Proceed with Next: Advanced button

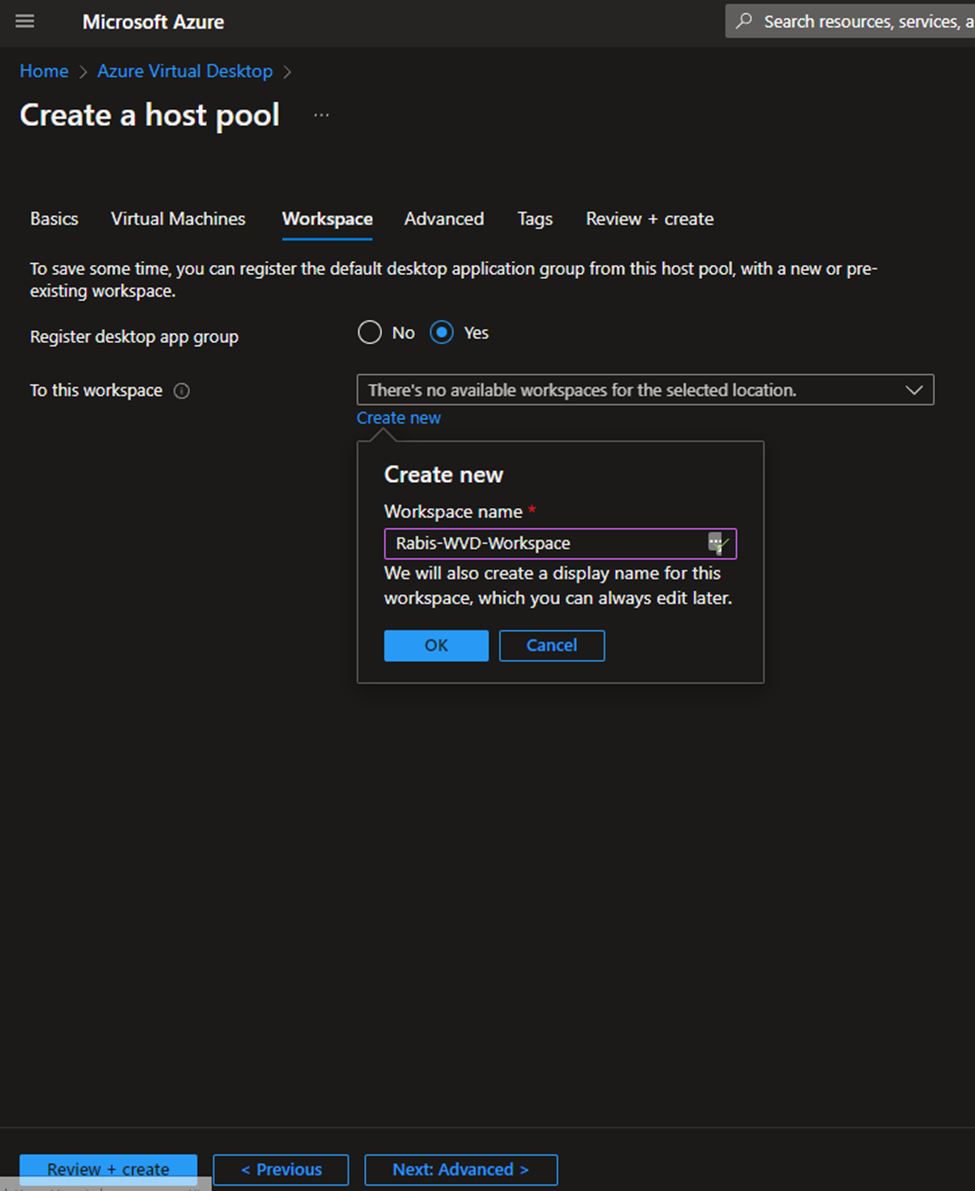pyautogui.click(x=461, y=1170)
